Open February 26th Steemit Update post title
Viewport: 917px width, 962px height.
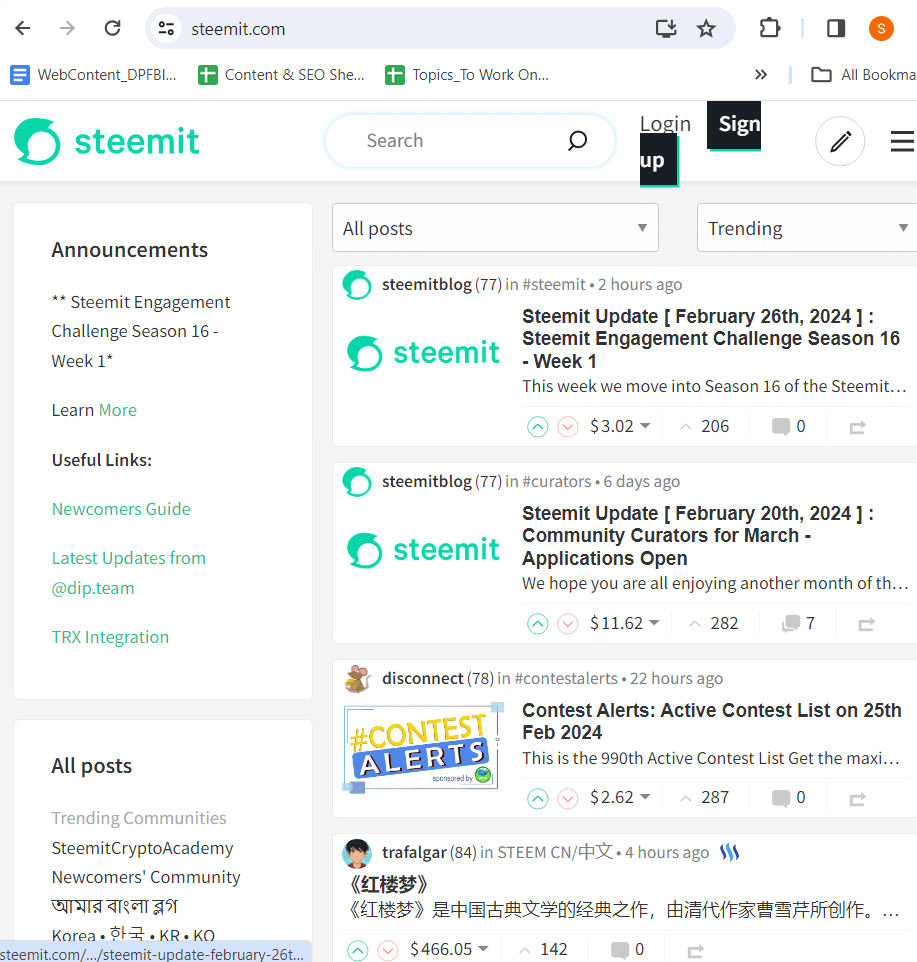pyautogui.click(x=711, y=339)
